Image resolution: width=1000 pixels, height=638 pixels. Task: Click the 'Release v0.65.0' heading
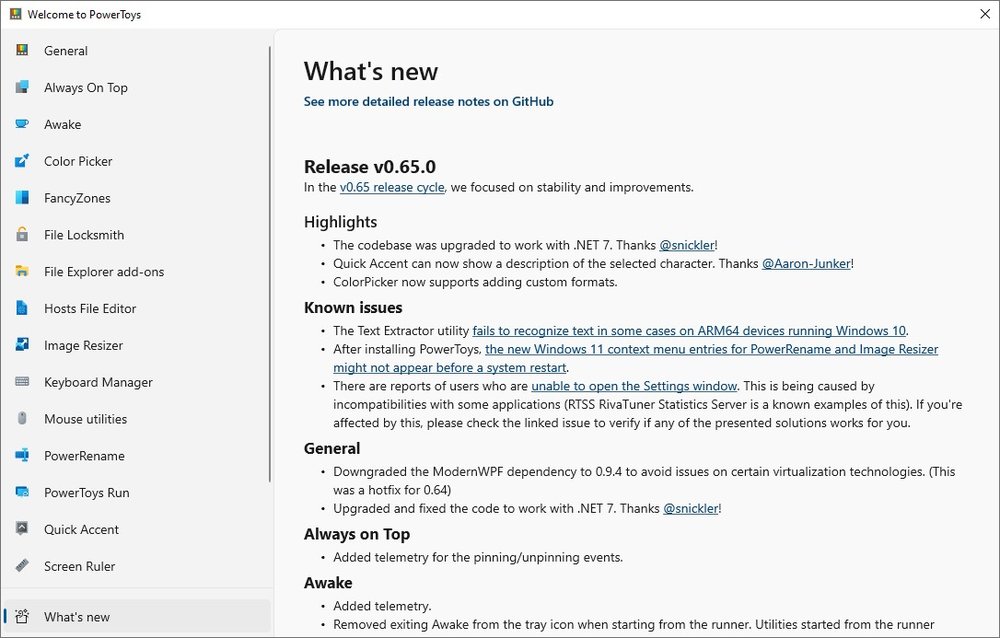370,167
